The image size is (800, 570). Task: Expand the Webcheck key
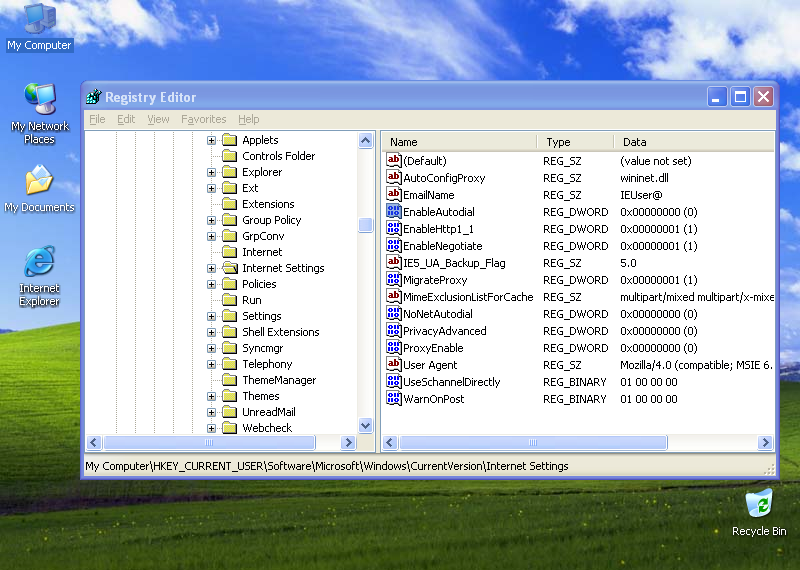pos(211,428)
